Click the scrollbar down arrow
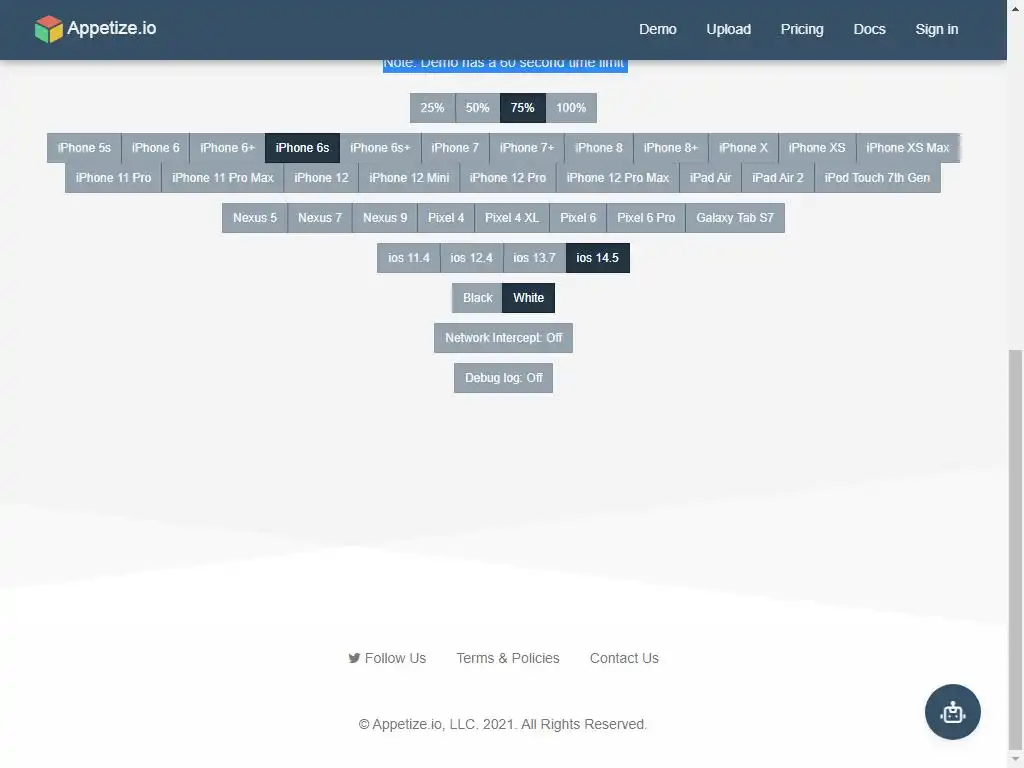This screenshot has height=768, width=1024. (1015, 760)
